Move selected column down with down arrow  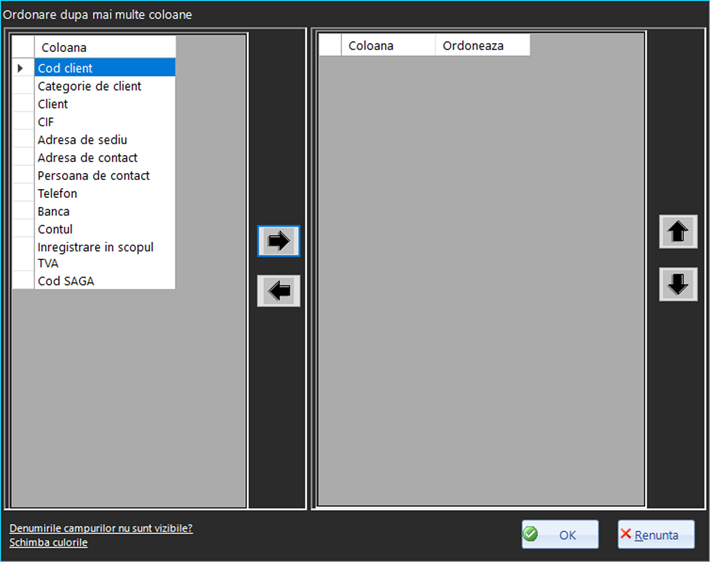pos(677,284)
